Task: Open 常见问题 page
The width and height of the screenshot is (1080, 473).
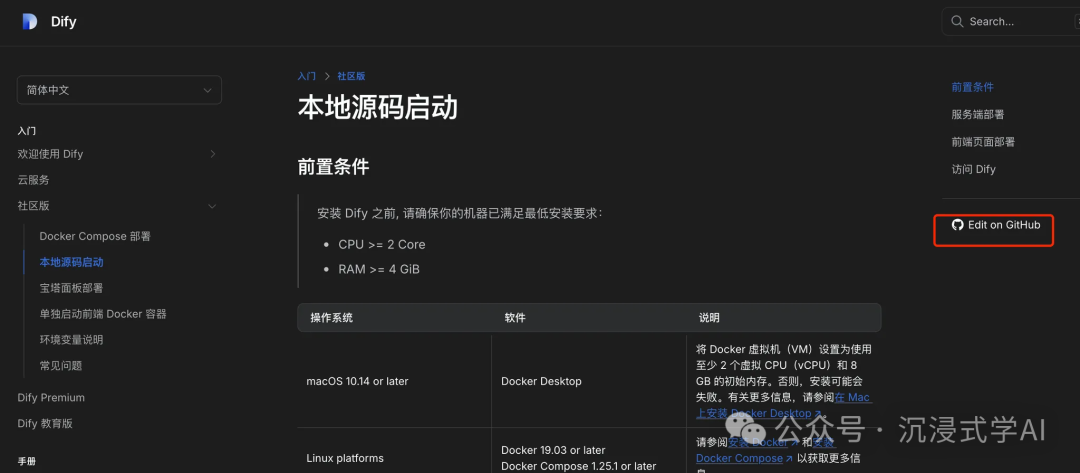Action: (61, 366)
